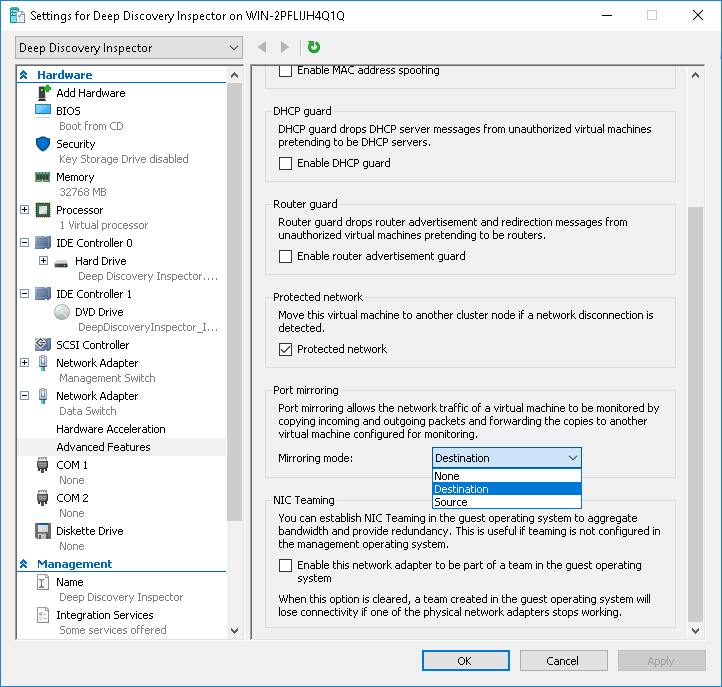
Task: Click the DVD Drive disc icon
Action: [62, 312]
